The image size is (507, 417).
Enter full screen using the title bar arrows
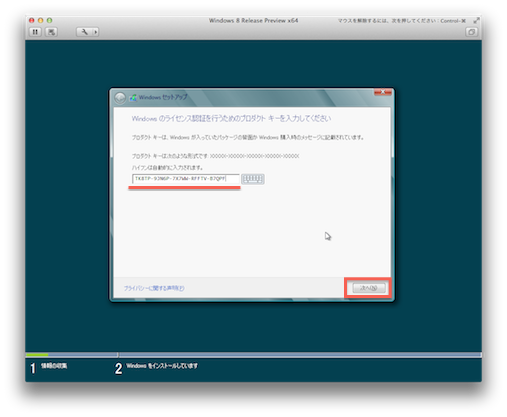click(x=476, y=20)
